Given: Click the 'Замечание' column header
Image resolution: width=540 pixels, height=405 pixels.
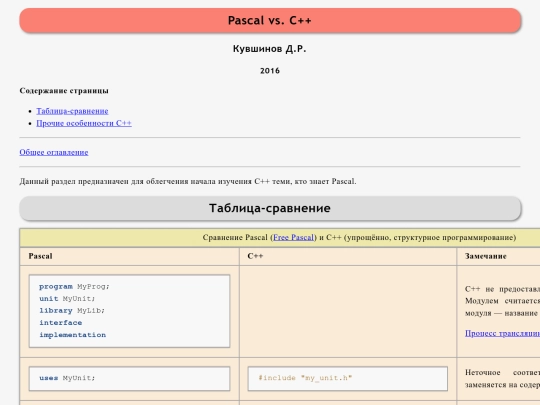Looking at the screenshot, I should (486, 256).
